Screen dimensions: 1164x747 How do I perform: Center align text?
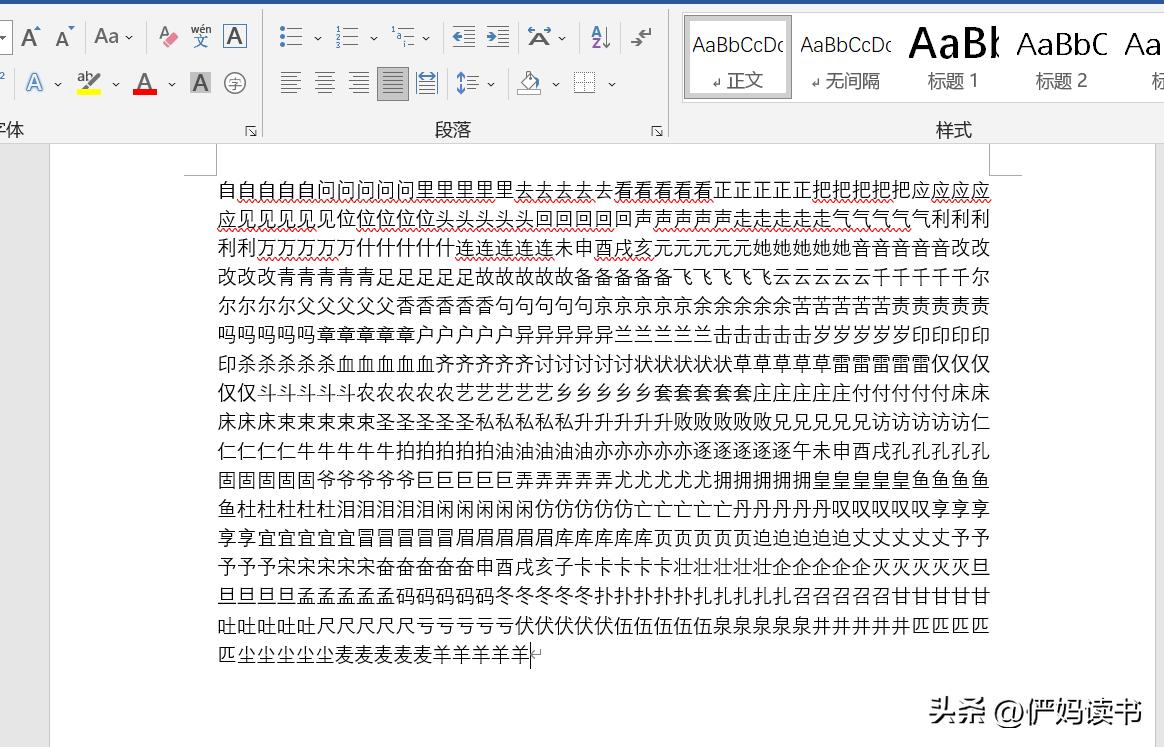(324, 82)
